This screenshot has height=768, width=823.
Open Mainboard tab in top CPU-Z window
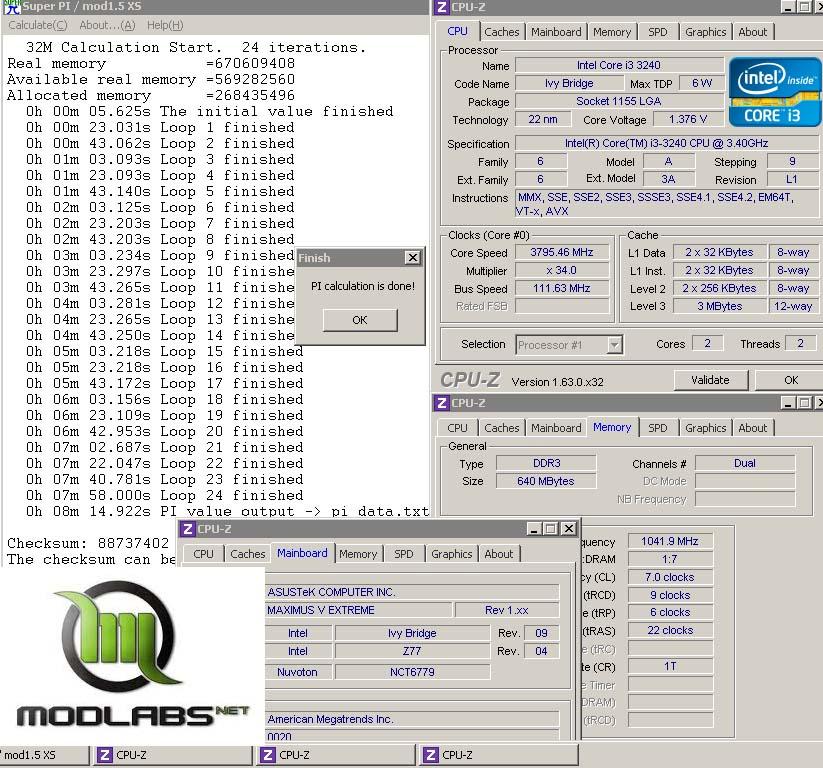point(556,32)
